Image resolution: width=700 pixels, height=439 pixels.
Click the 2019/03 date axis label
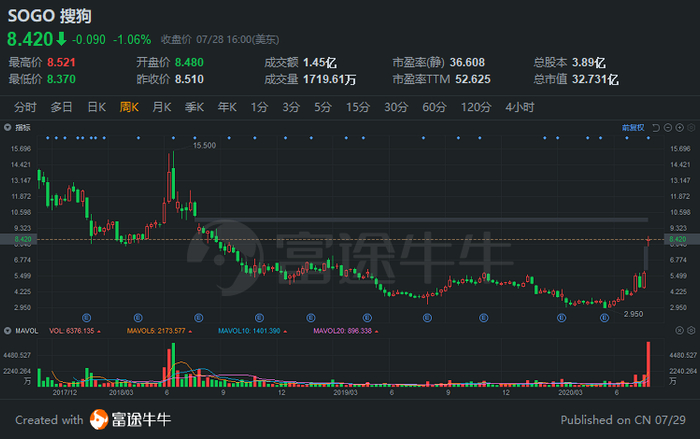point(345,393)
